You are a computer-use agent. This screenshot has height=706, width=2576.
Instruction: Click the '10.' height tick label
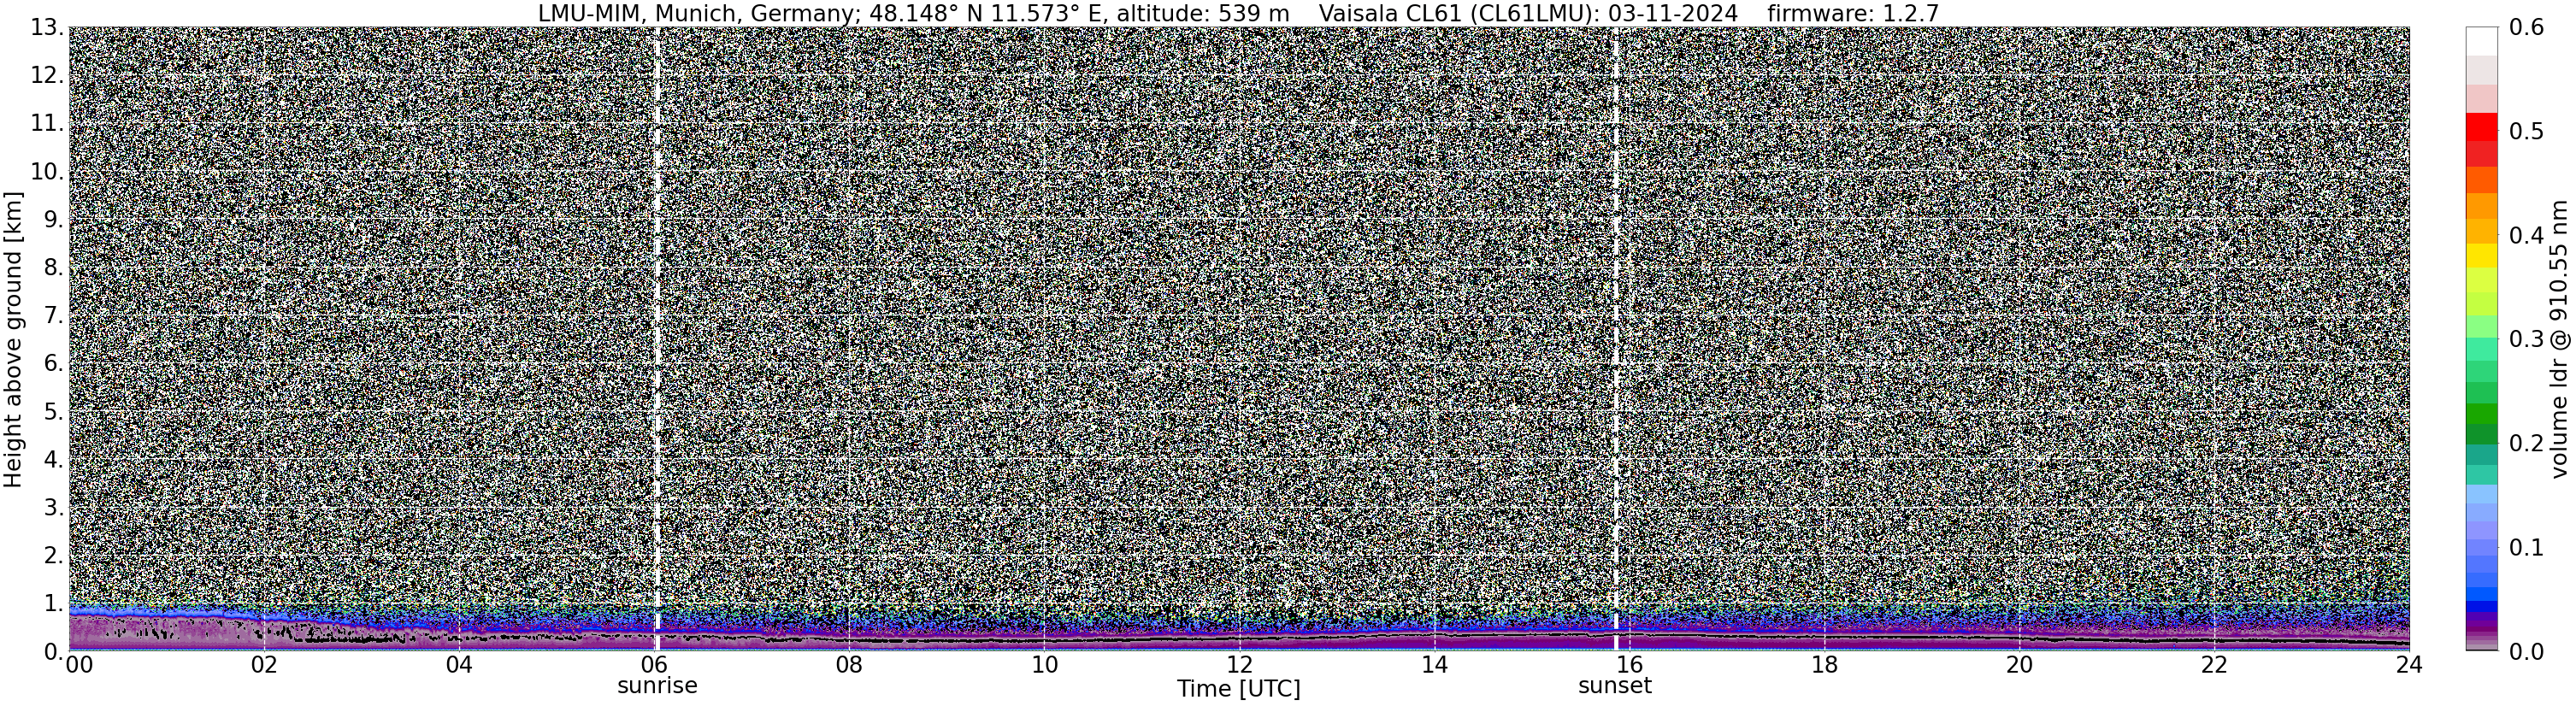point(48,171)
